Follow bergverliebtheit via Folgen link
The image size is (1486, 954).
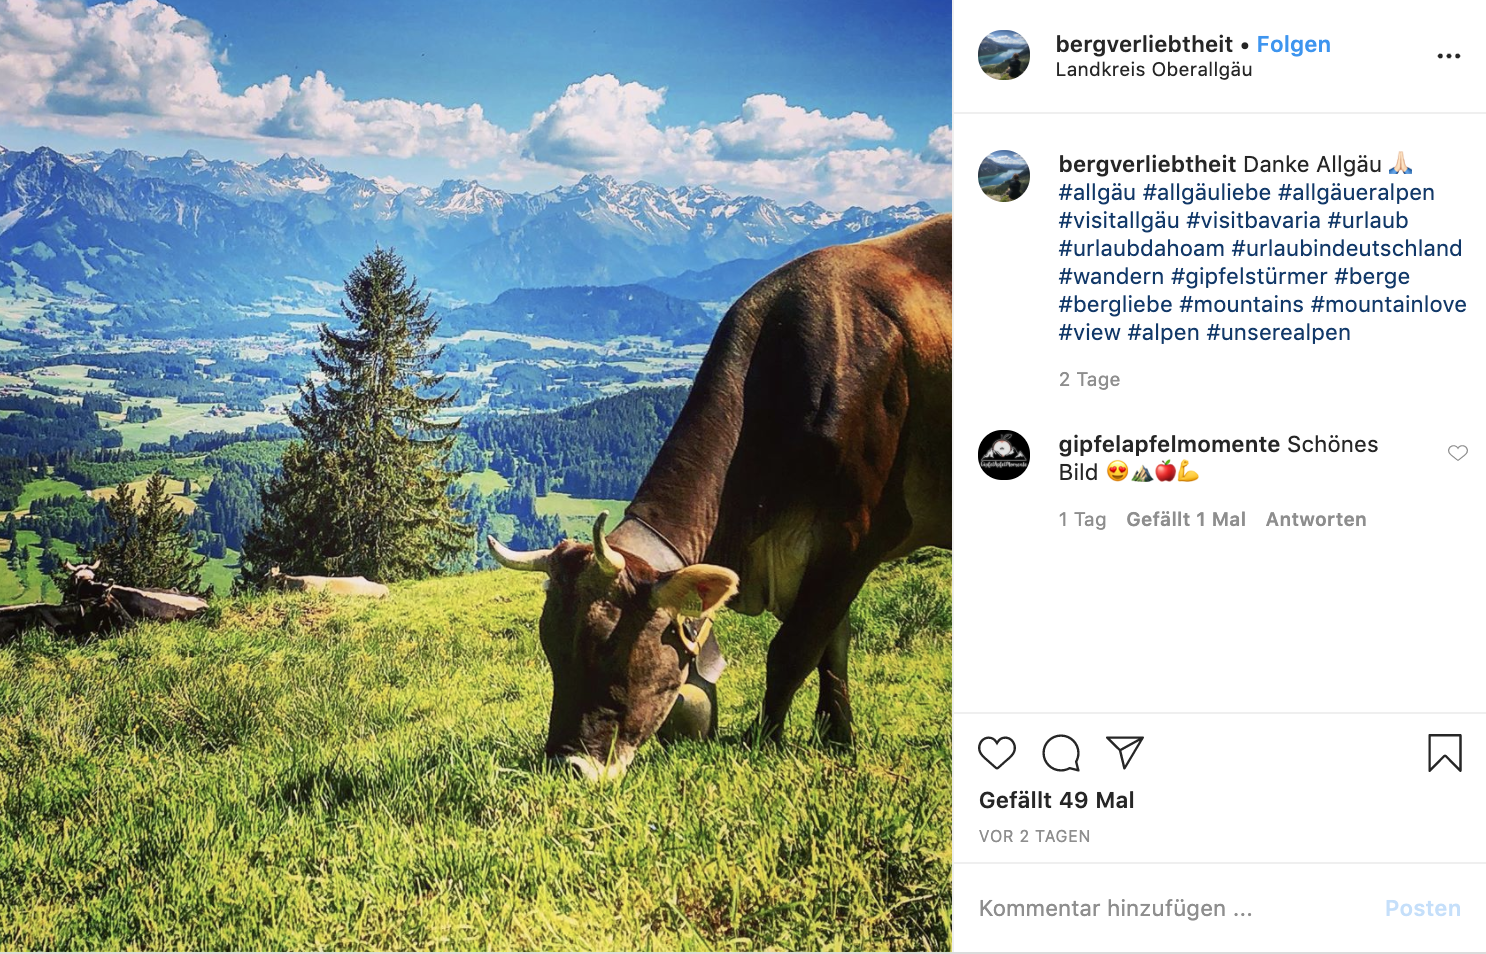tap(1293, 44)
